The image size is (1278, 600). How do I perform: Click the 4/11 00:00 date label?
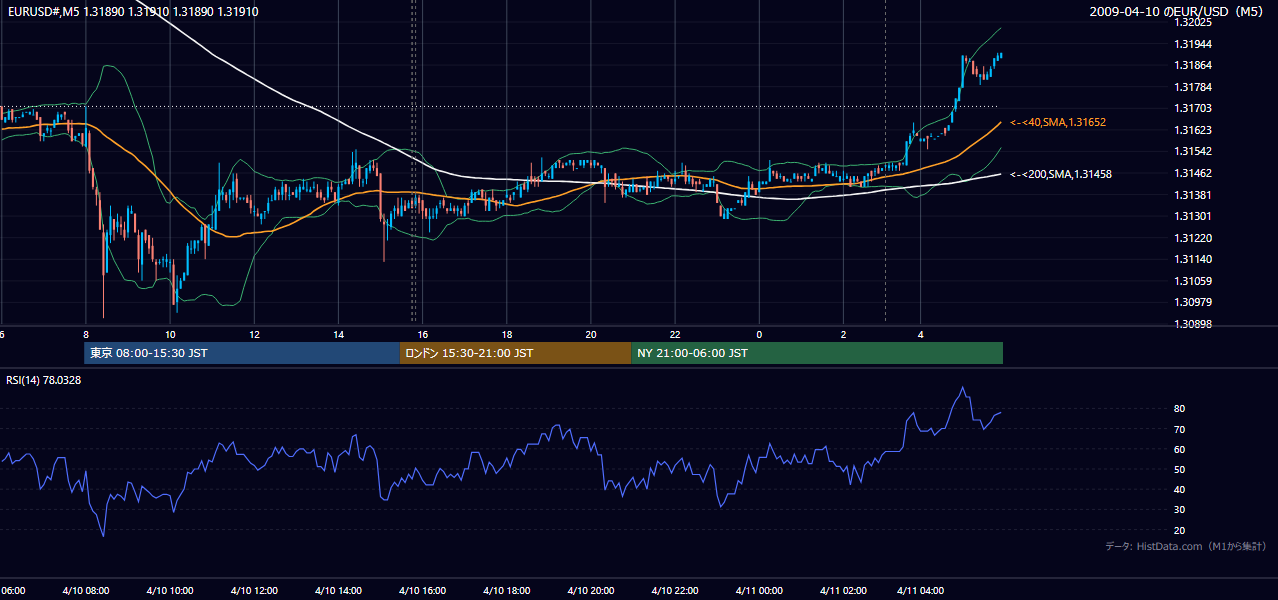(759, 591)
